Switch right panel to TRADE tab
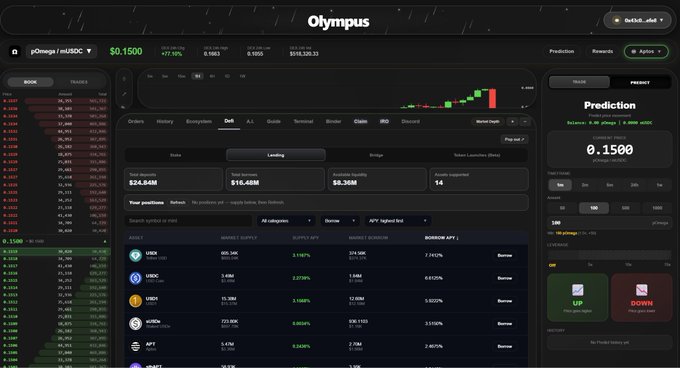Image resolution: width=680 pixels, height=368 pixels. click(x=579, y=82)
